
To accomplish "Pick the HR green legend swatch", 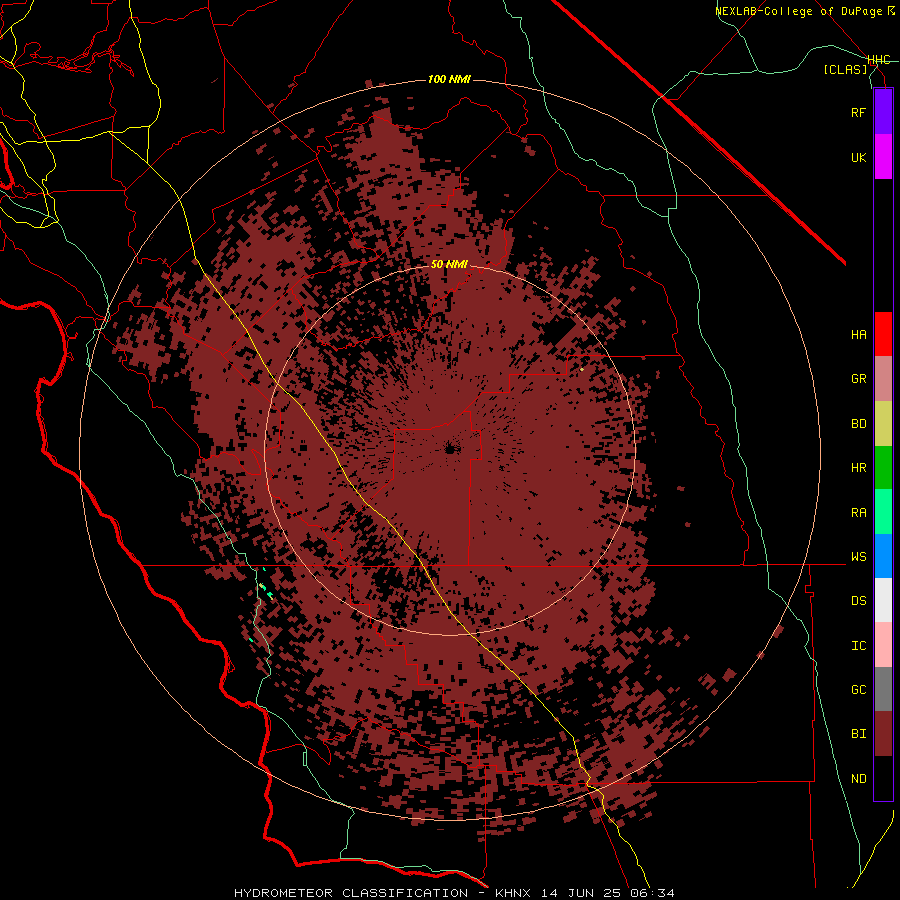I will click(x=883, y=468).
